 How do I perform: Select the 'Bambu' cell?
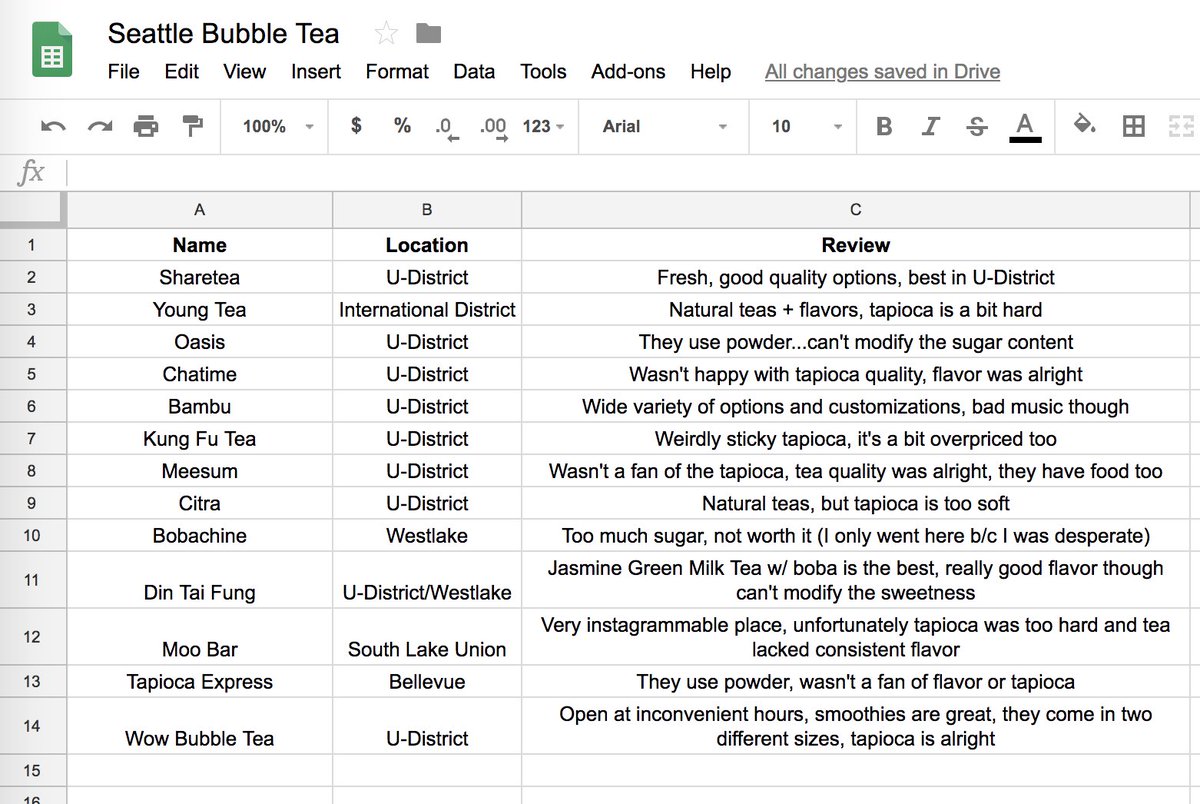[200, 406]
